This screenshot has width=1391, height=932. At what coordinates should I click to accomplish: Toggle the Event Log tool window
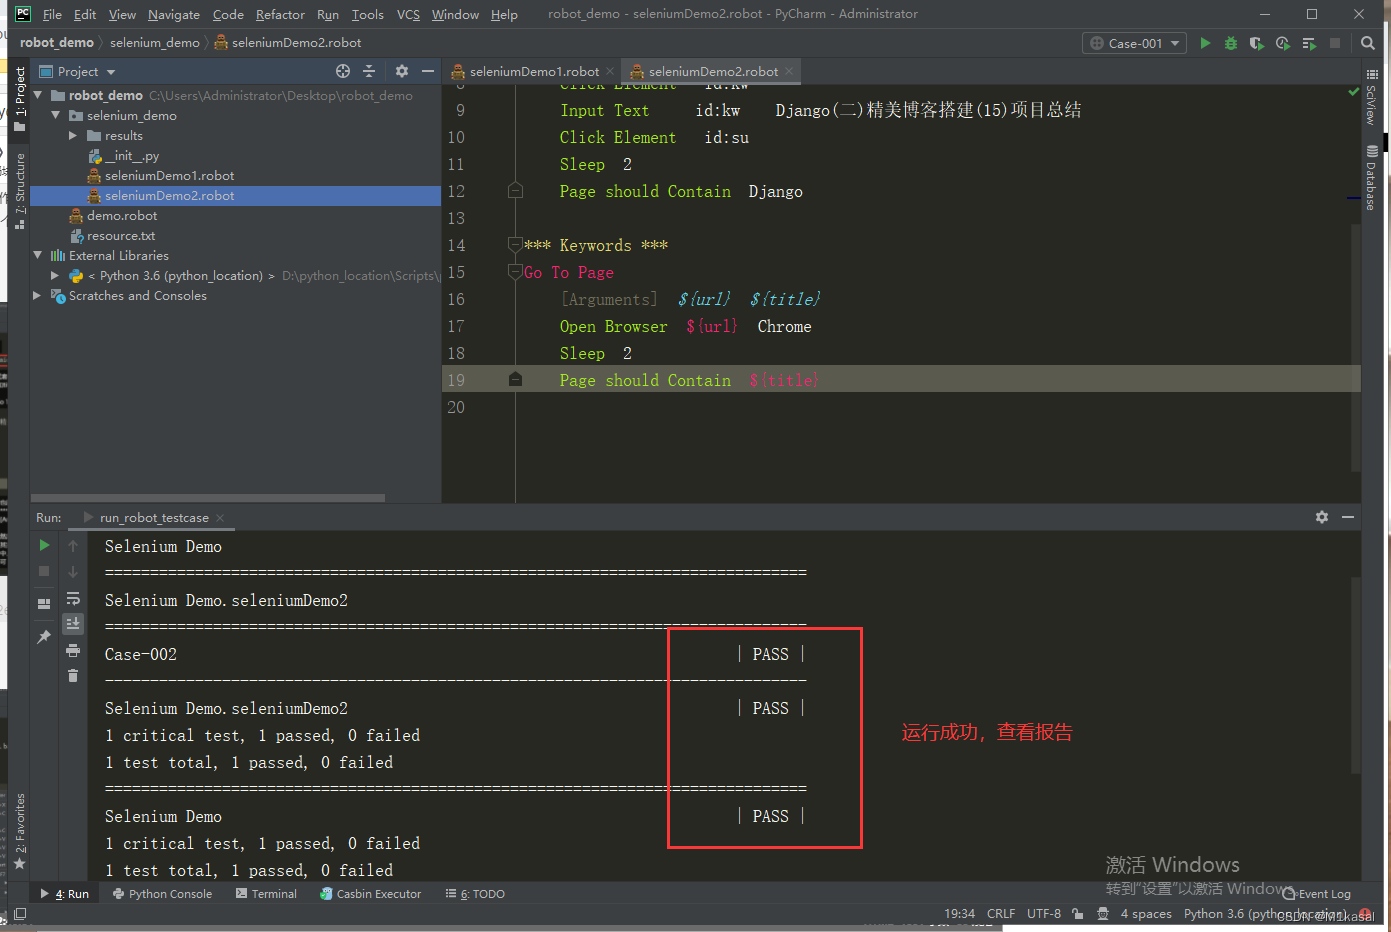(1317, 894)
